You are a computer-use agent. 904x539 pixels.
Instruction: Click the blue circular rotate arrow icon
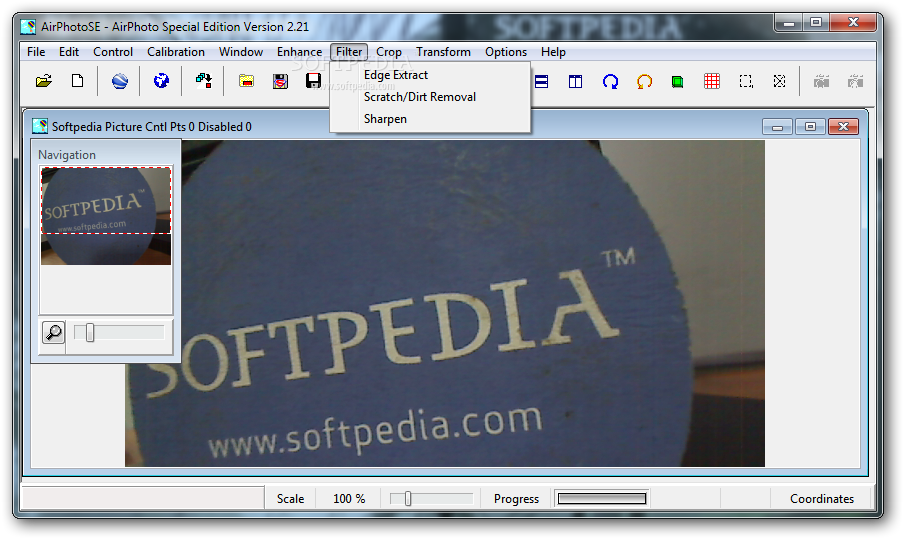pos(610,81)
